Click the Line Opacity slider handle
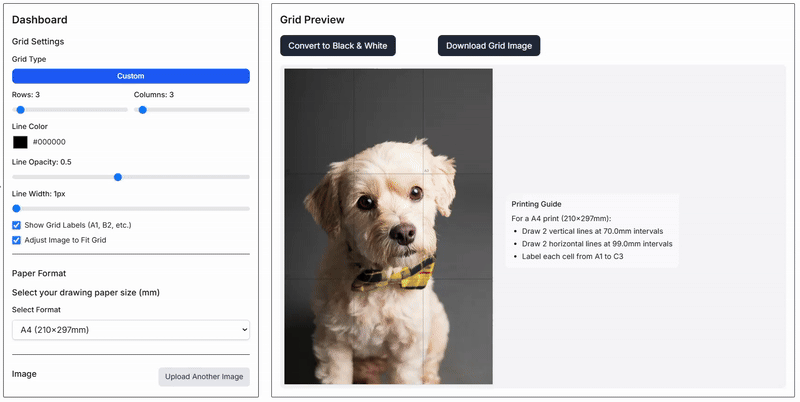800x402 pixels. 118,177
